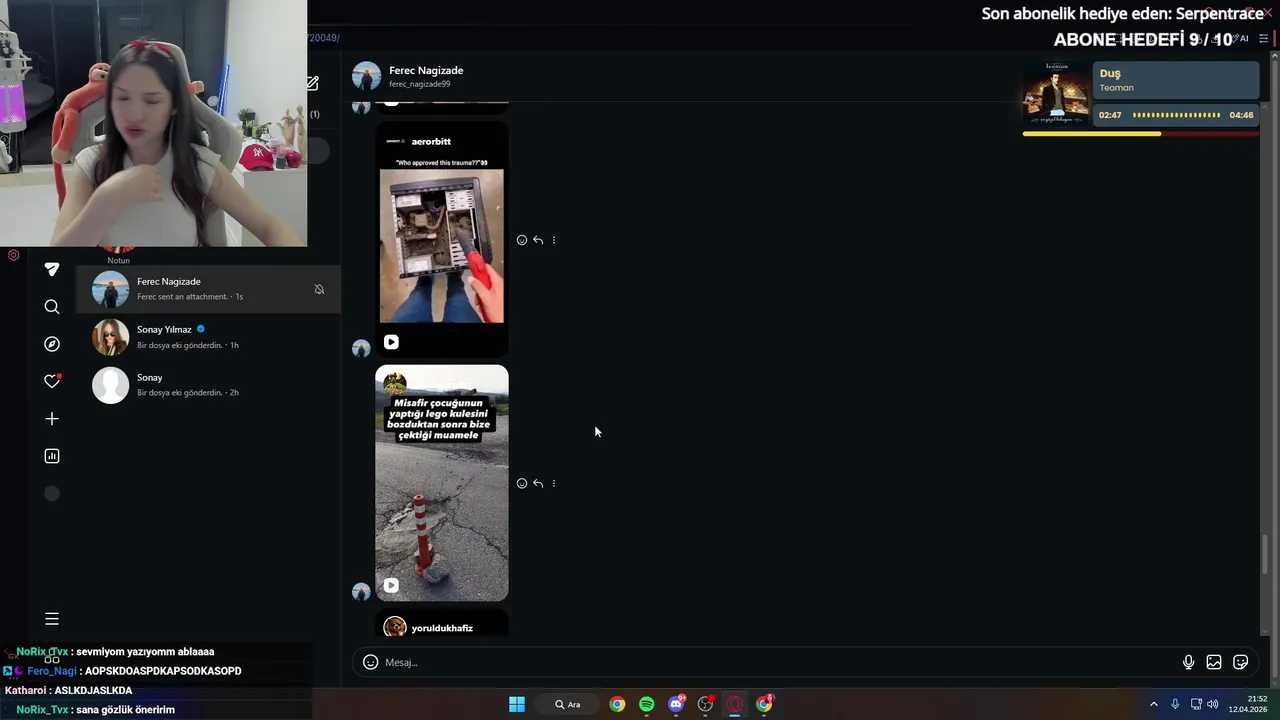1280x720 pixels.
Task: Reply to the aerorbitt reel message
Action: (x=538, y=240)
